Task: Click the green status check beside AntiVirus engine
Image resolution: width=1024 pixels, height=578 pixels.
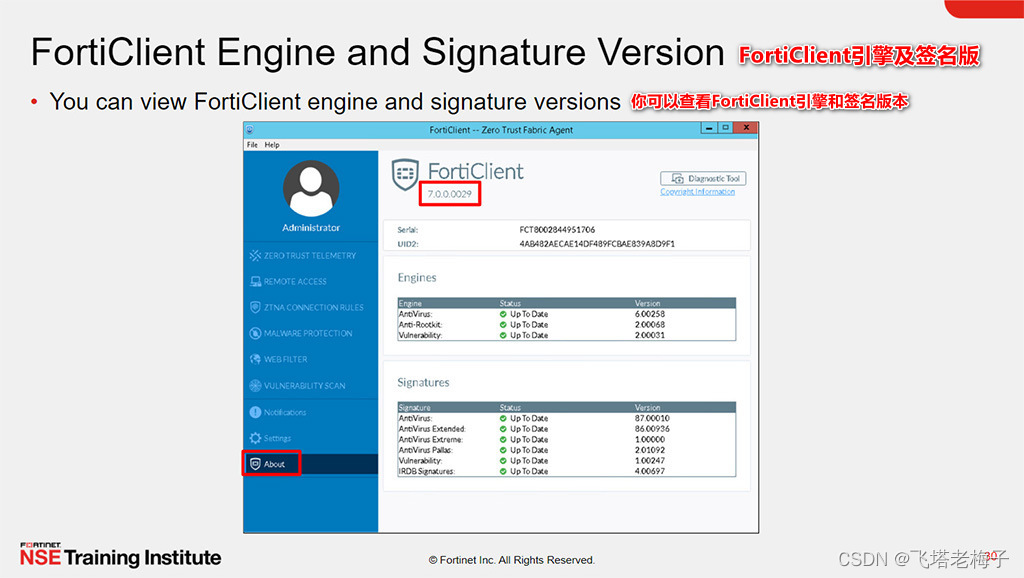Action: pyautogui.click(x=503, y=314)
